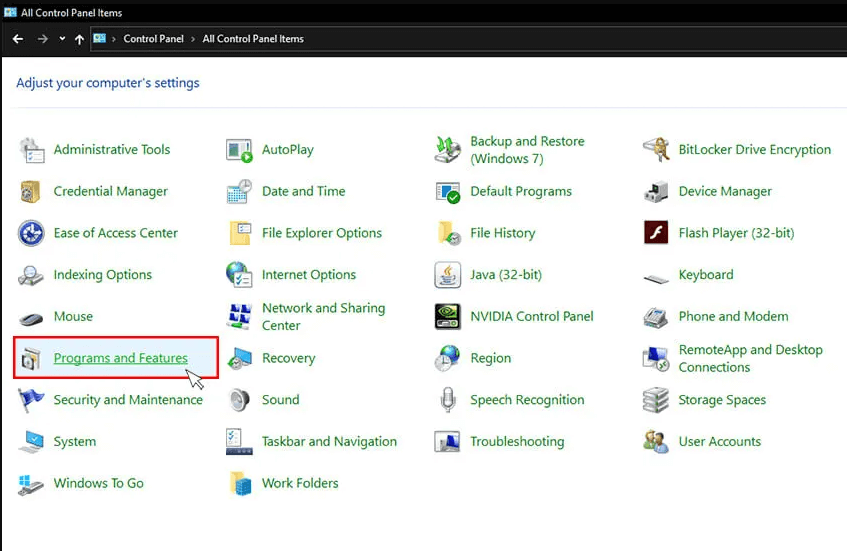Open the Ease of Access Center icon
847x551 pixels.
(x=31, y=233)
